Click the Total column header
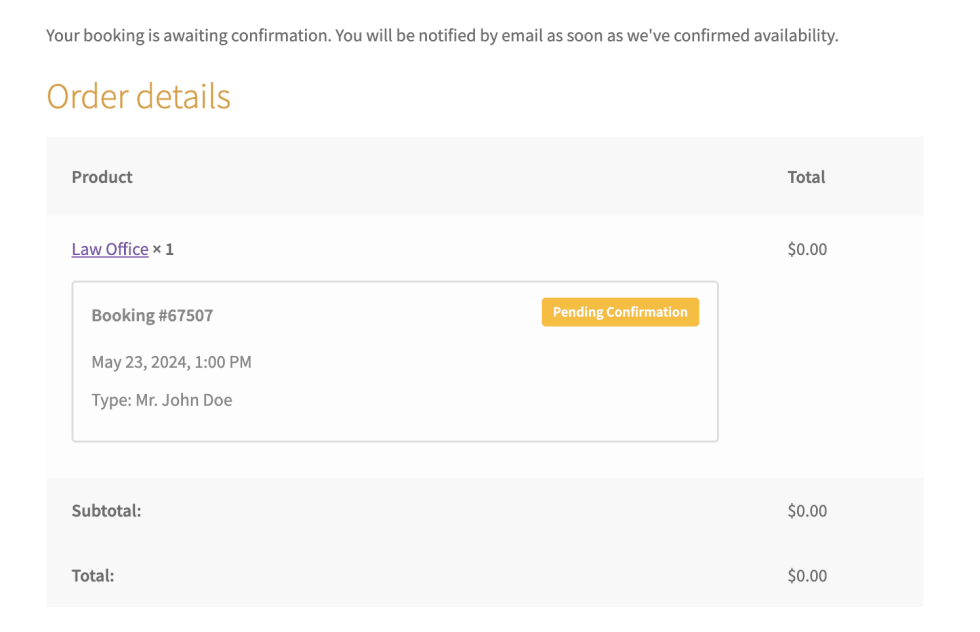Image resolution: width=980 pixels, height=632 pixels. pos(806,177)
